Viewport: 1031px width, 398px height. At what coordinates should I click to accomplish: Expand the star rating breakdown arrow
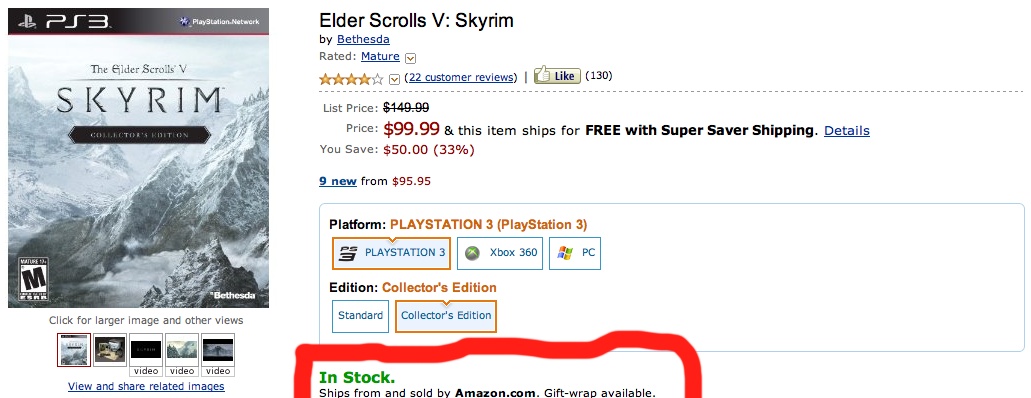(395, 79)
